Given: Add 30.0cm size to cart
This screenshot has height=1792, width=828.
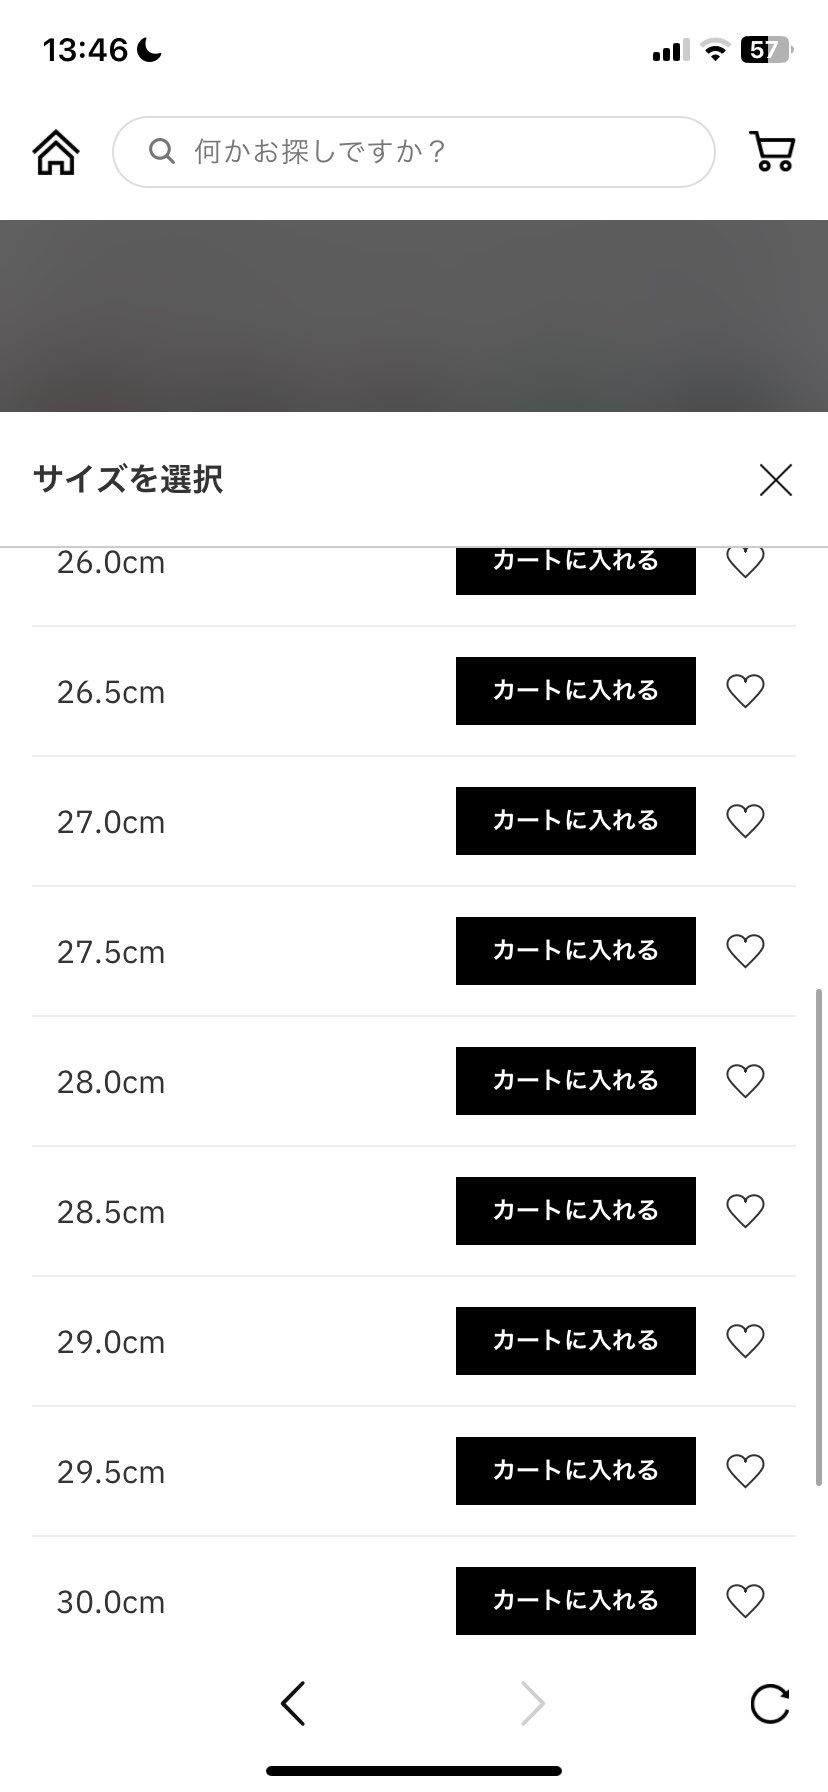Looking at the screenshot, I should (x=576, y=1601).
